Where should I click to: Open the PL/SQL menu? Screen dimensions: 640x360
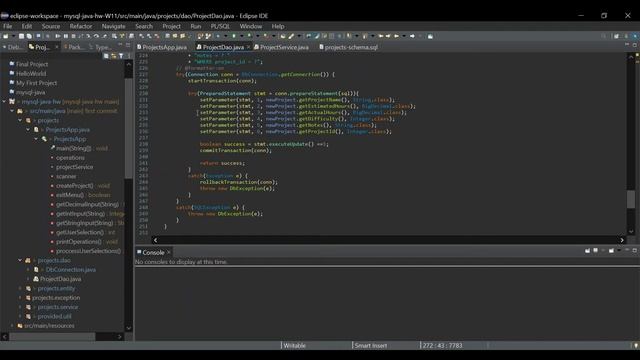click(220, 26)
